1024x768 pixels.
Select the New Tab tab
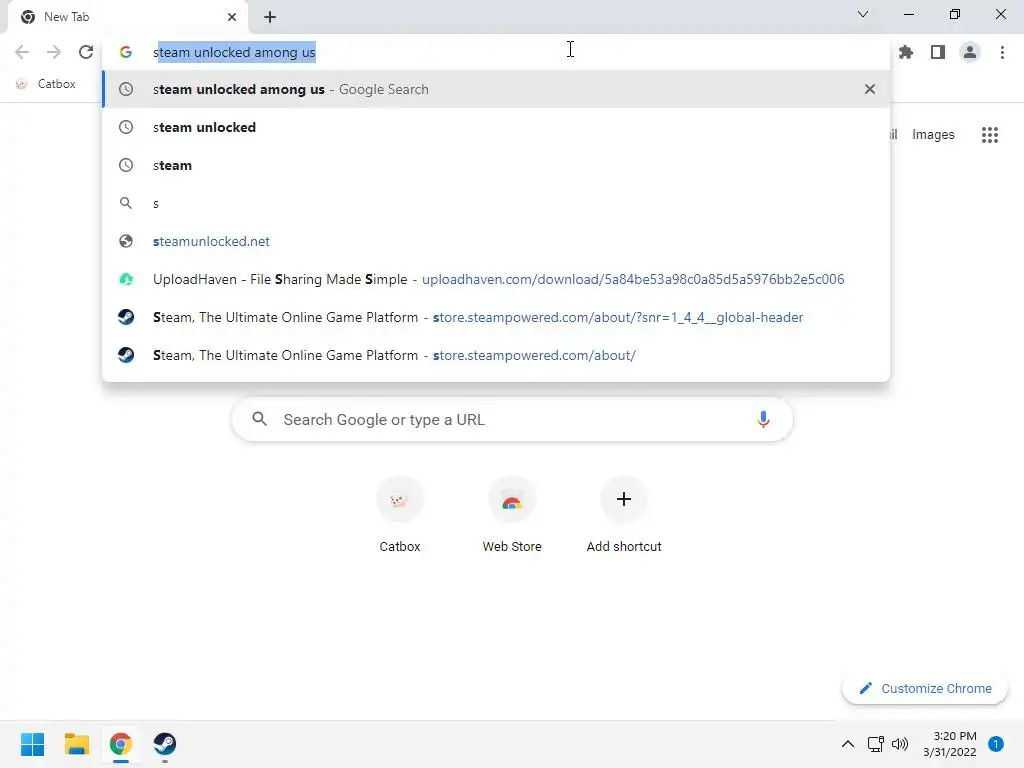click(127, 17)
